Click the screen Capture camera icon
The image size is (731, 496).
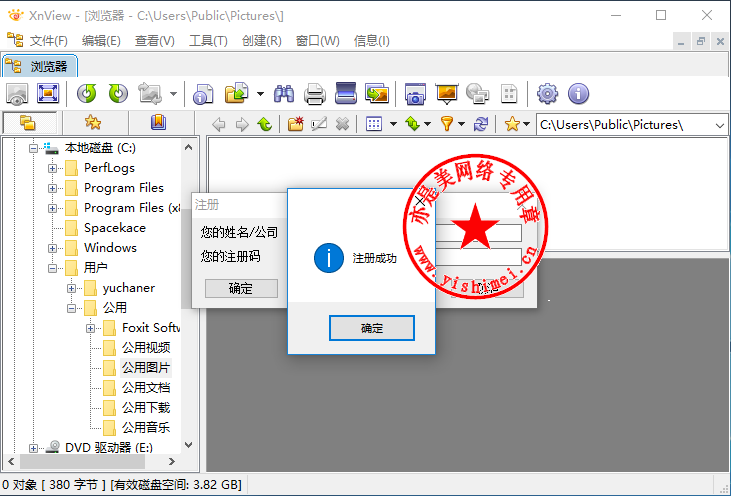click(x=415, y=94)
